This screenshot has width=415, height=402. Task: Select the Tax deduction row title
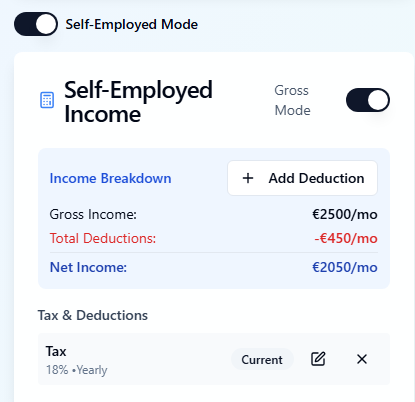point(56,351)
